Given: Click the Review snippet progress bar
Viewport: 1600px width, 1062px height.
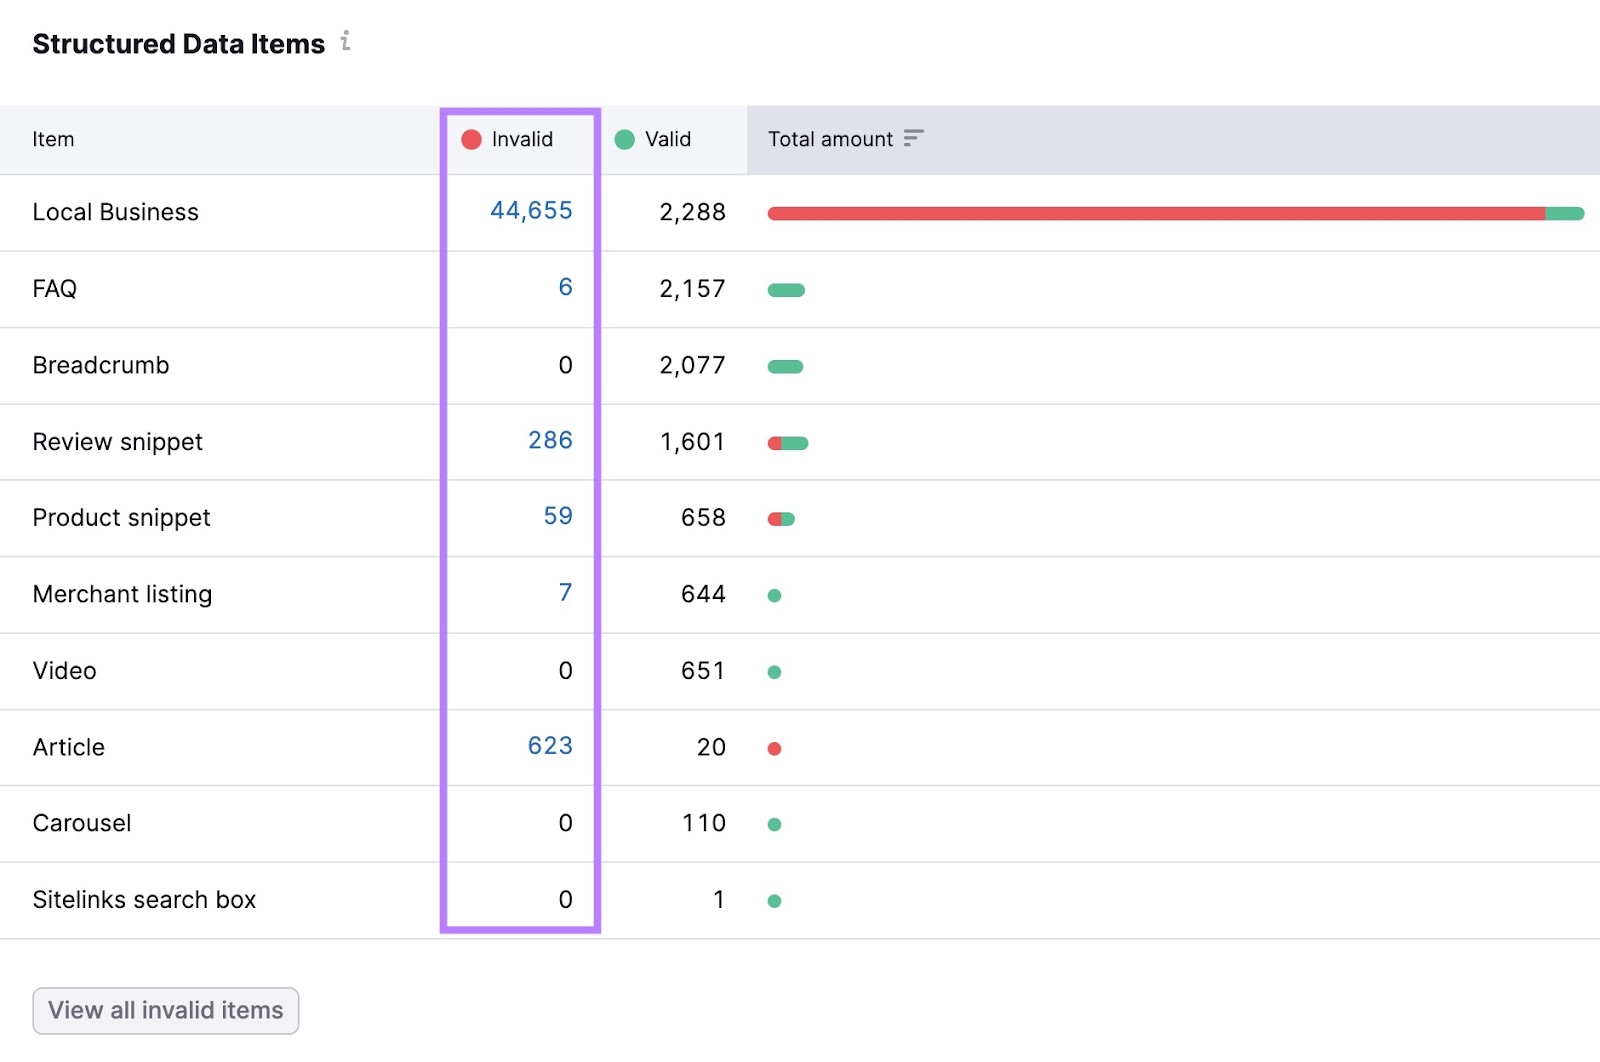Looking at the screenshot, I should tap(788, 442).
